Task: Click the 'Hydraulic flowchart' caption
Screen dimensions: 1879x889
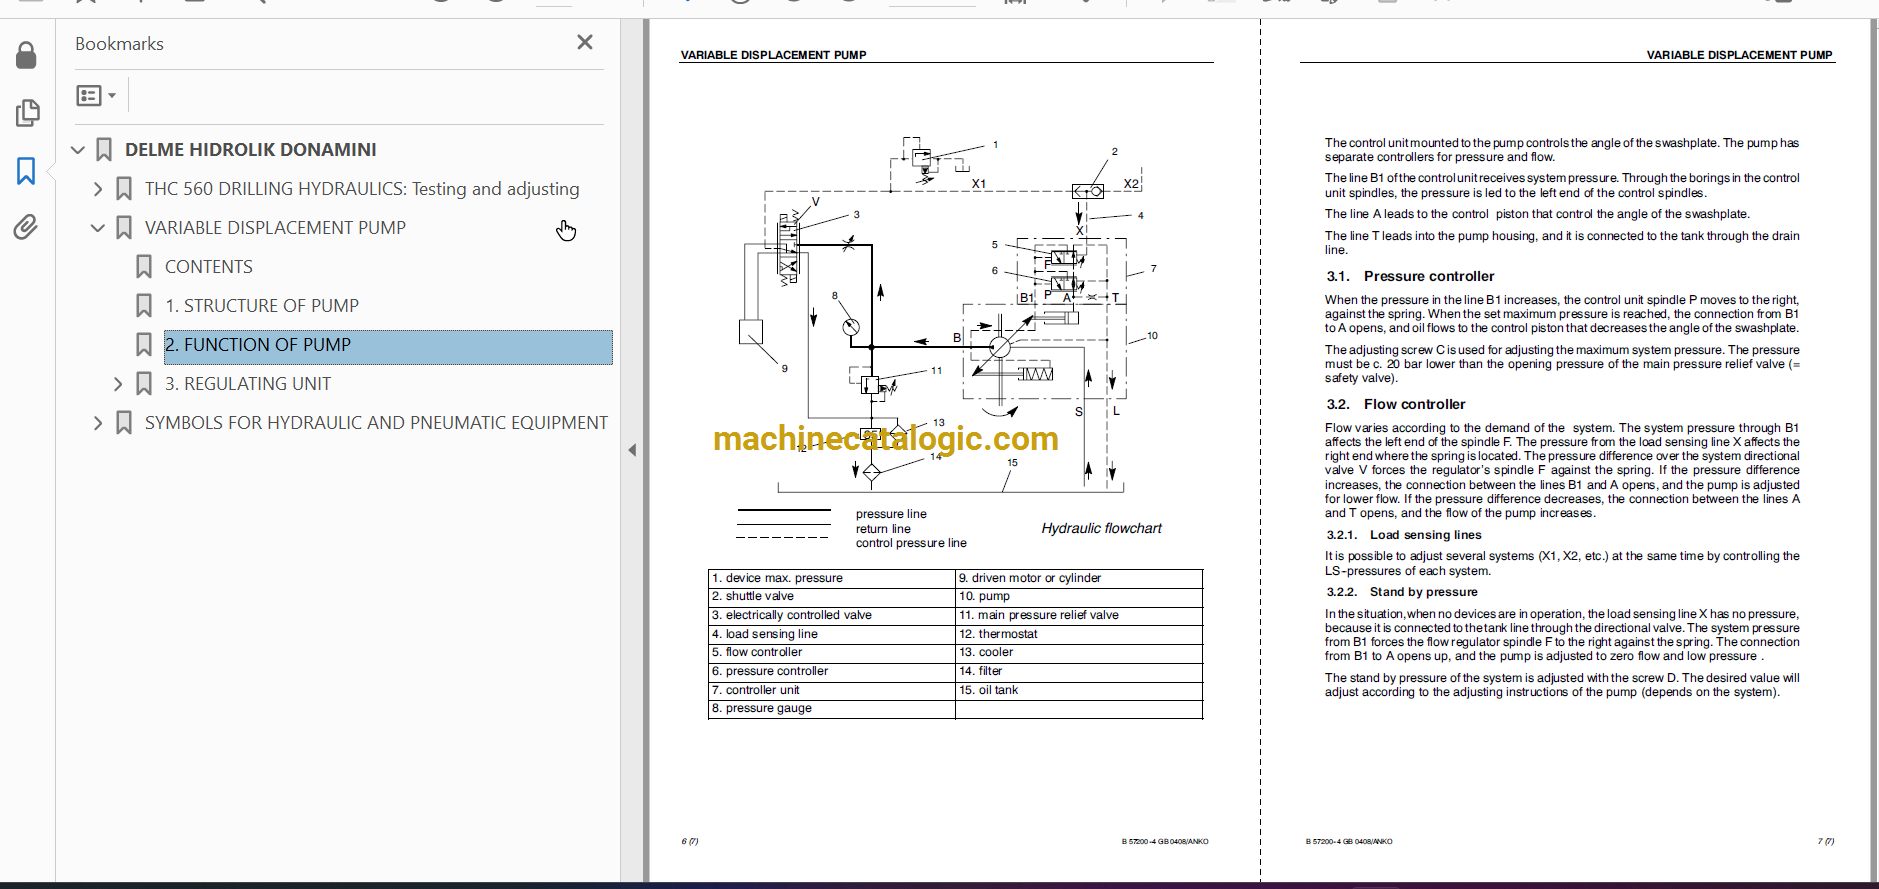Action: [1101, 528]
